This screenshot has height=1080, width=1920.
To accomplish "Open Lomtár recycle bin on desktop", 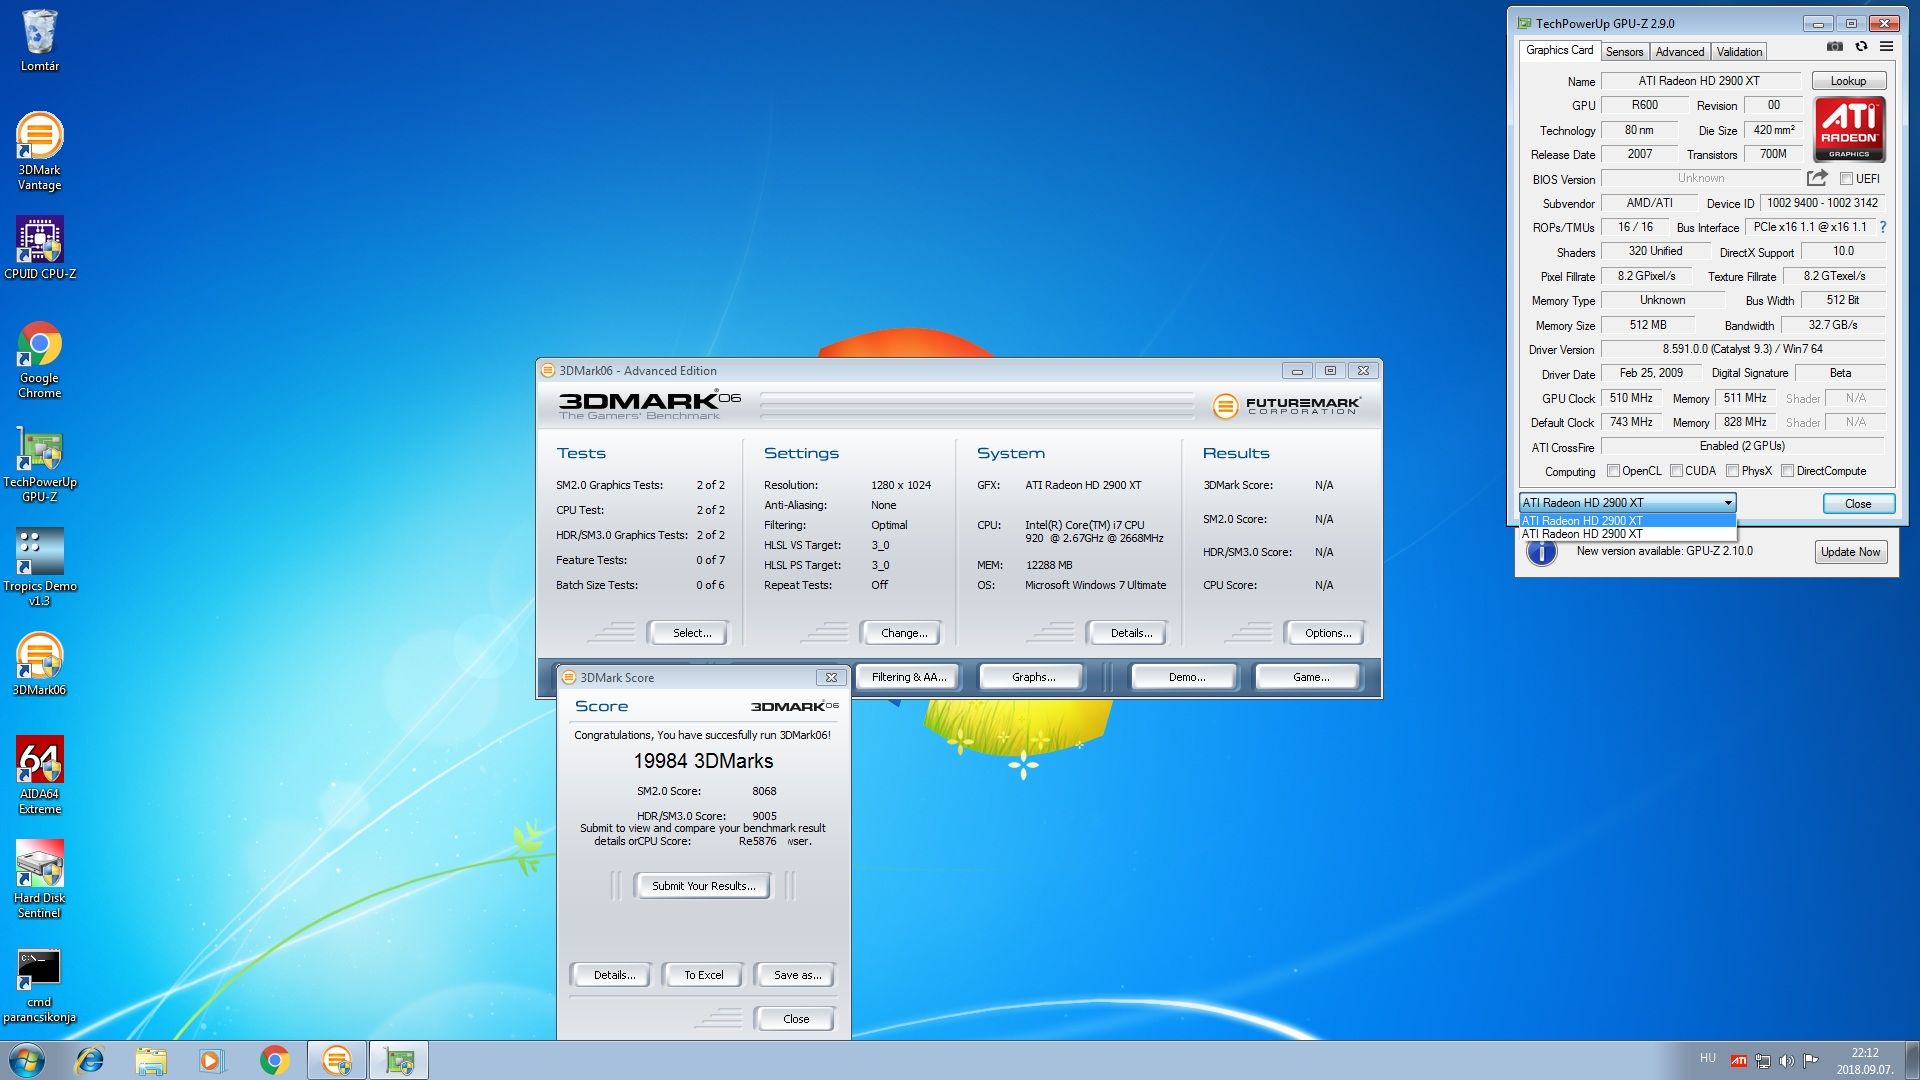I will point(40,41).
